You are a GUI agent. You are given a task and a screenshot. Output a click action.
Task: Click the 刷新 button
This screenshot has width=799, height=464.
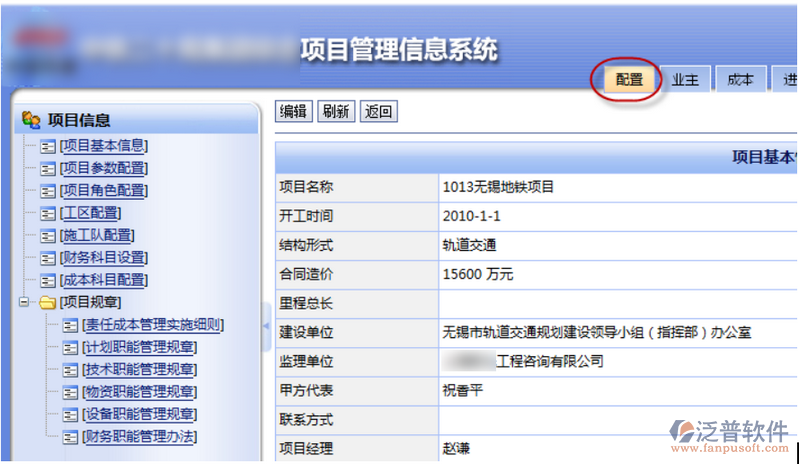[336, 112]
